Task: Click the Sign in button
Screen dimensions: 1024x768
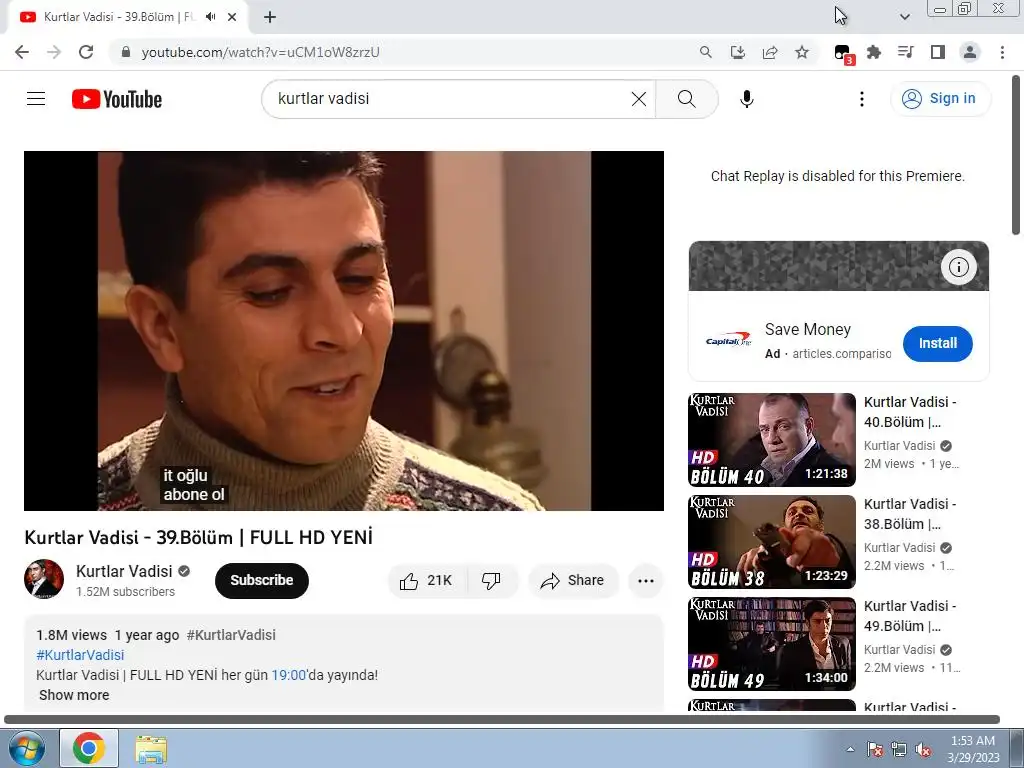Action: pos(940,99)
